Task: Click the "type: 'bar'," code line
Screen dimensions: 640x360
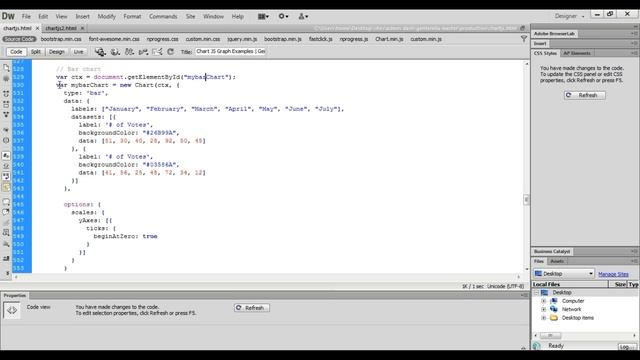Action: [x=86, y=93]
